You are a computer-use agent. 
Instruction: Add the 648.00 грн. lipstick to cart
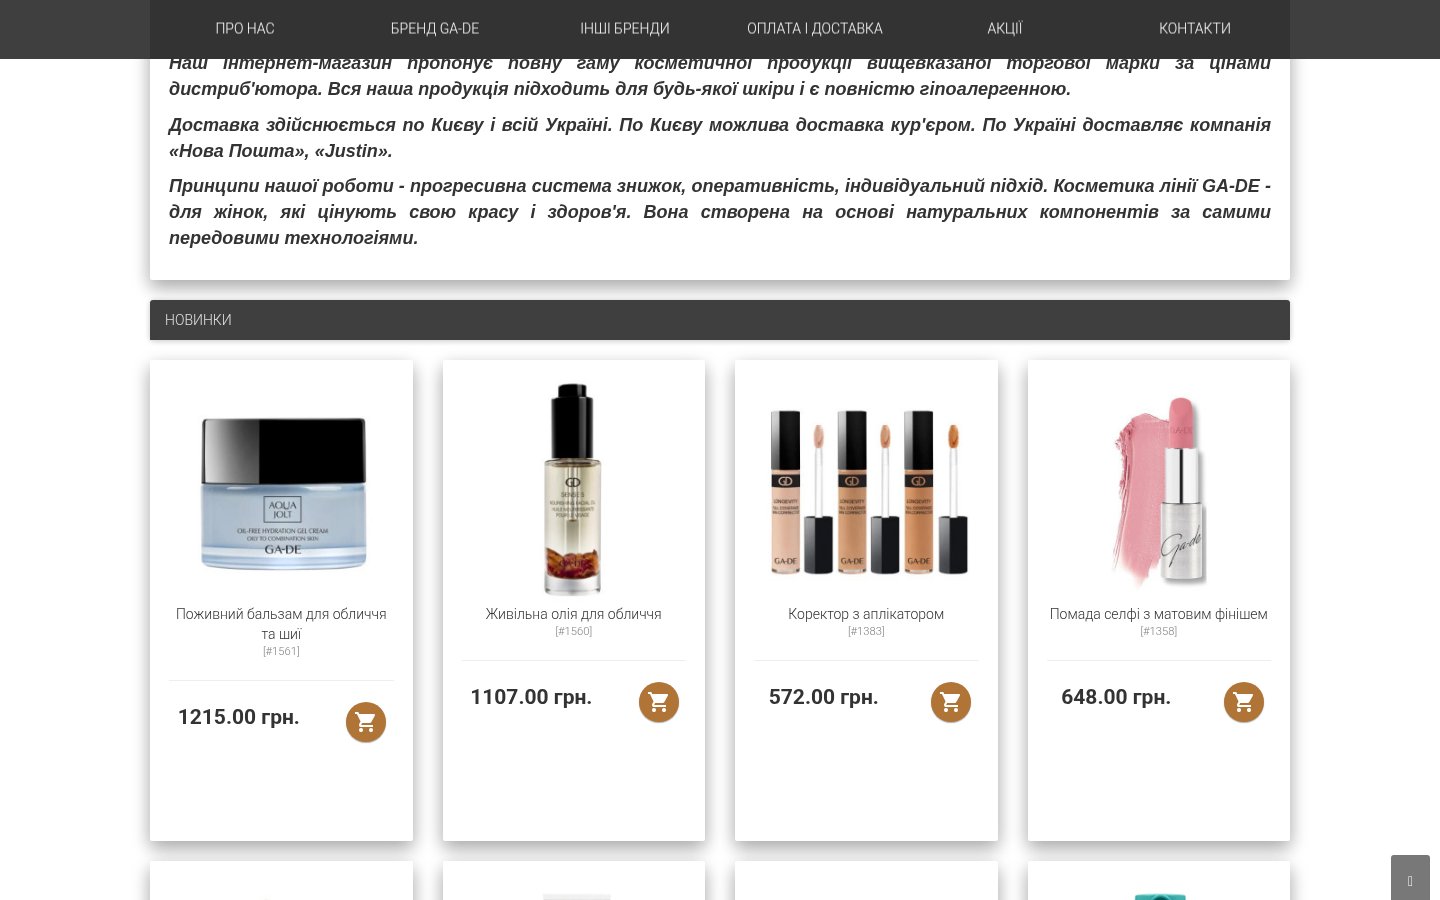coord(1244,702)
